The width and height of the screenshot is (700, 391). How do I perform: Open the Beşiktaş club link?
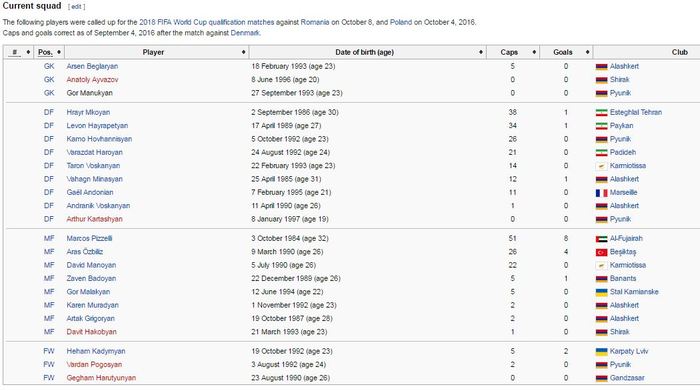tap(623, 252)
